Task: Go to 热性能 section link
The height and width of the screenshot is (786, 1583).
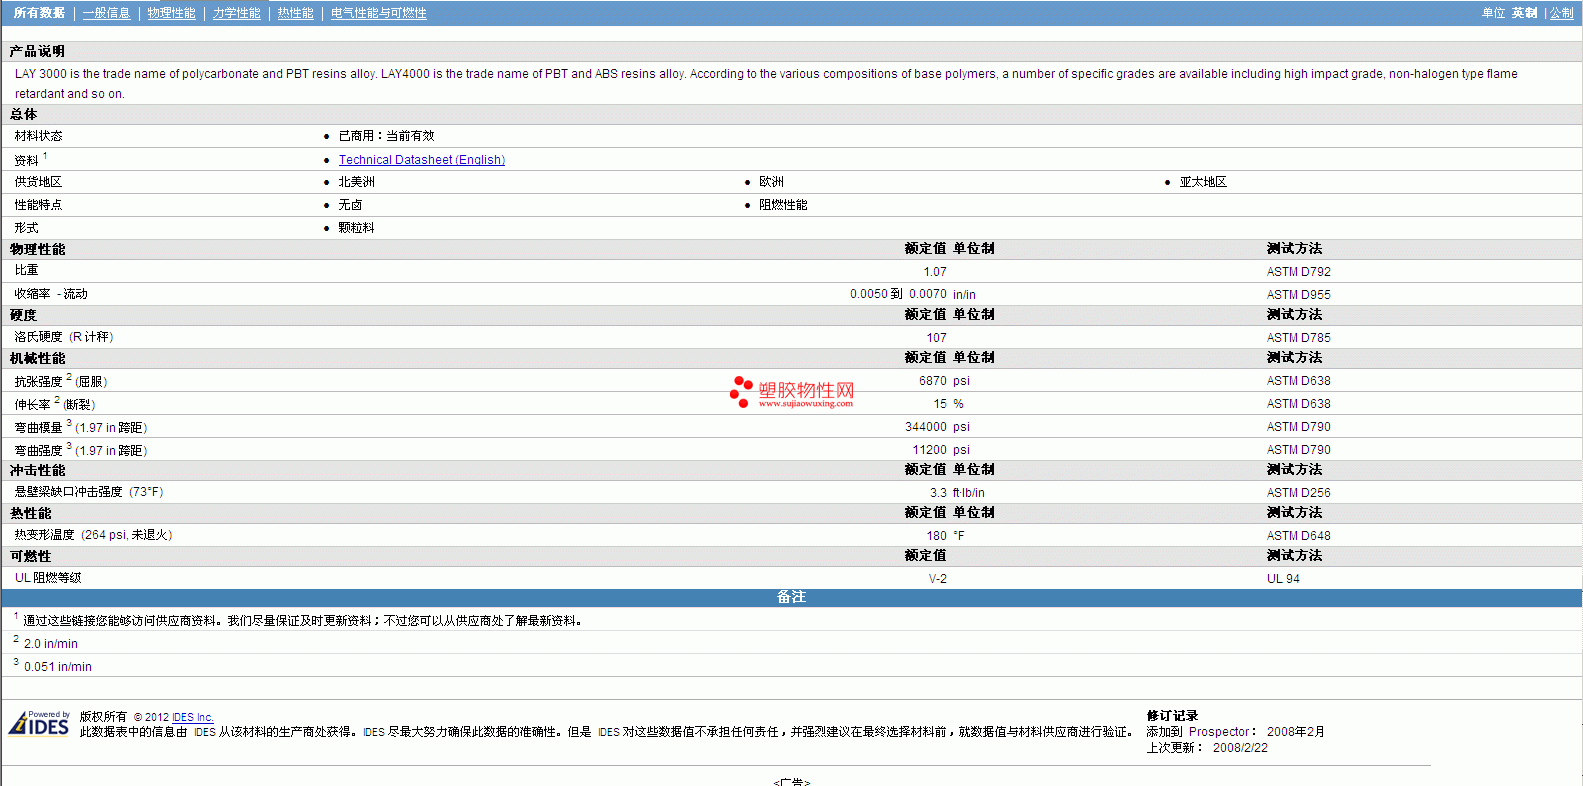Action: pyautogui.click(x=295, y=13)
